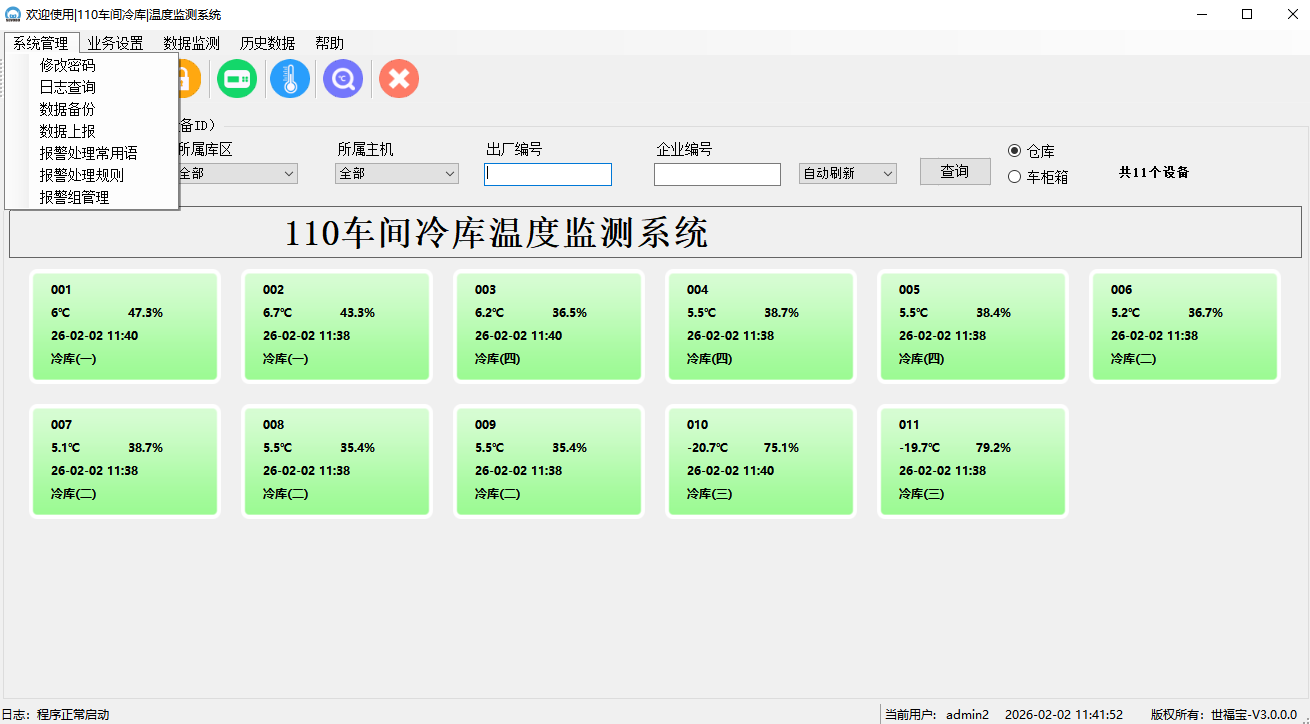The image size is (1310, 724).
Task: Click the app icon in title bar
Action: [x=13, y=15]
